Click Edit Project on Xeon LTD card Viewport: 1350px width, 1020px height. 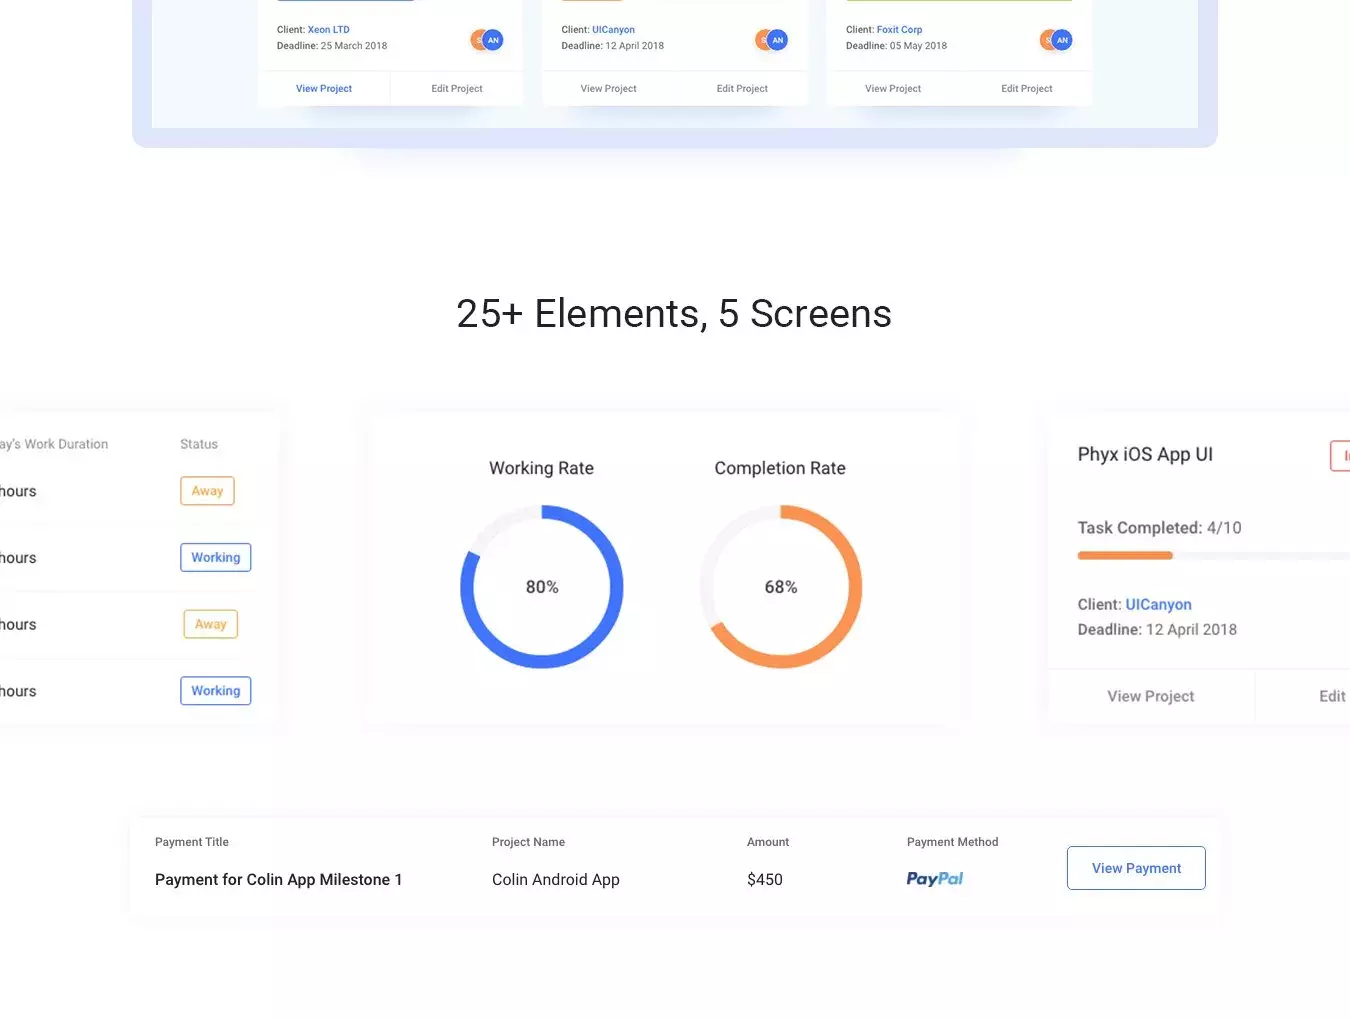click(x=457, y=89)
